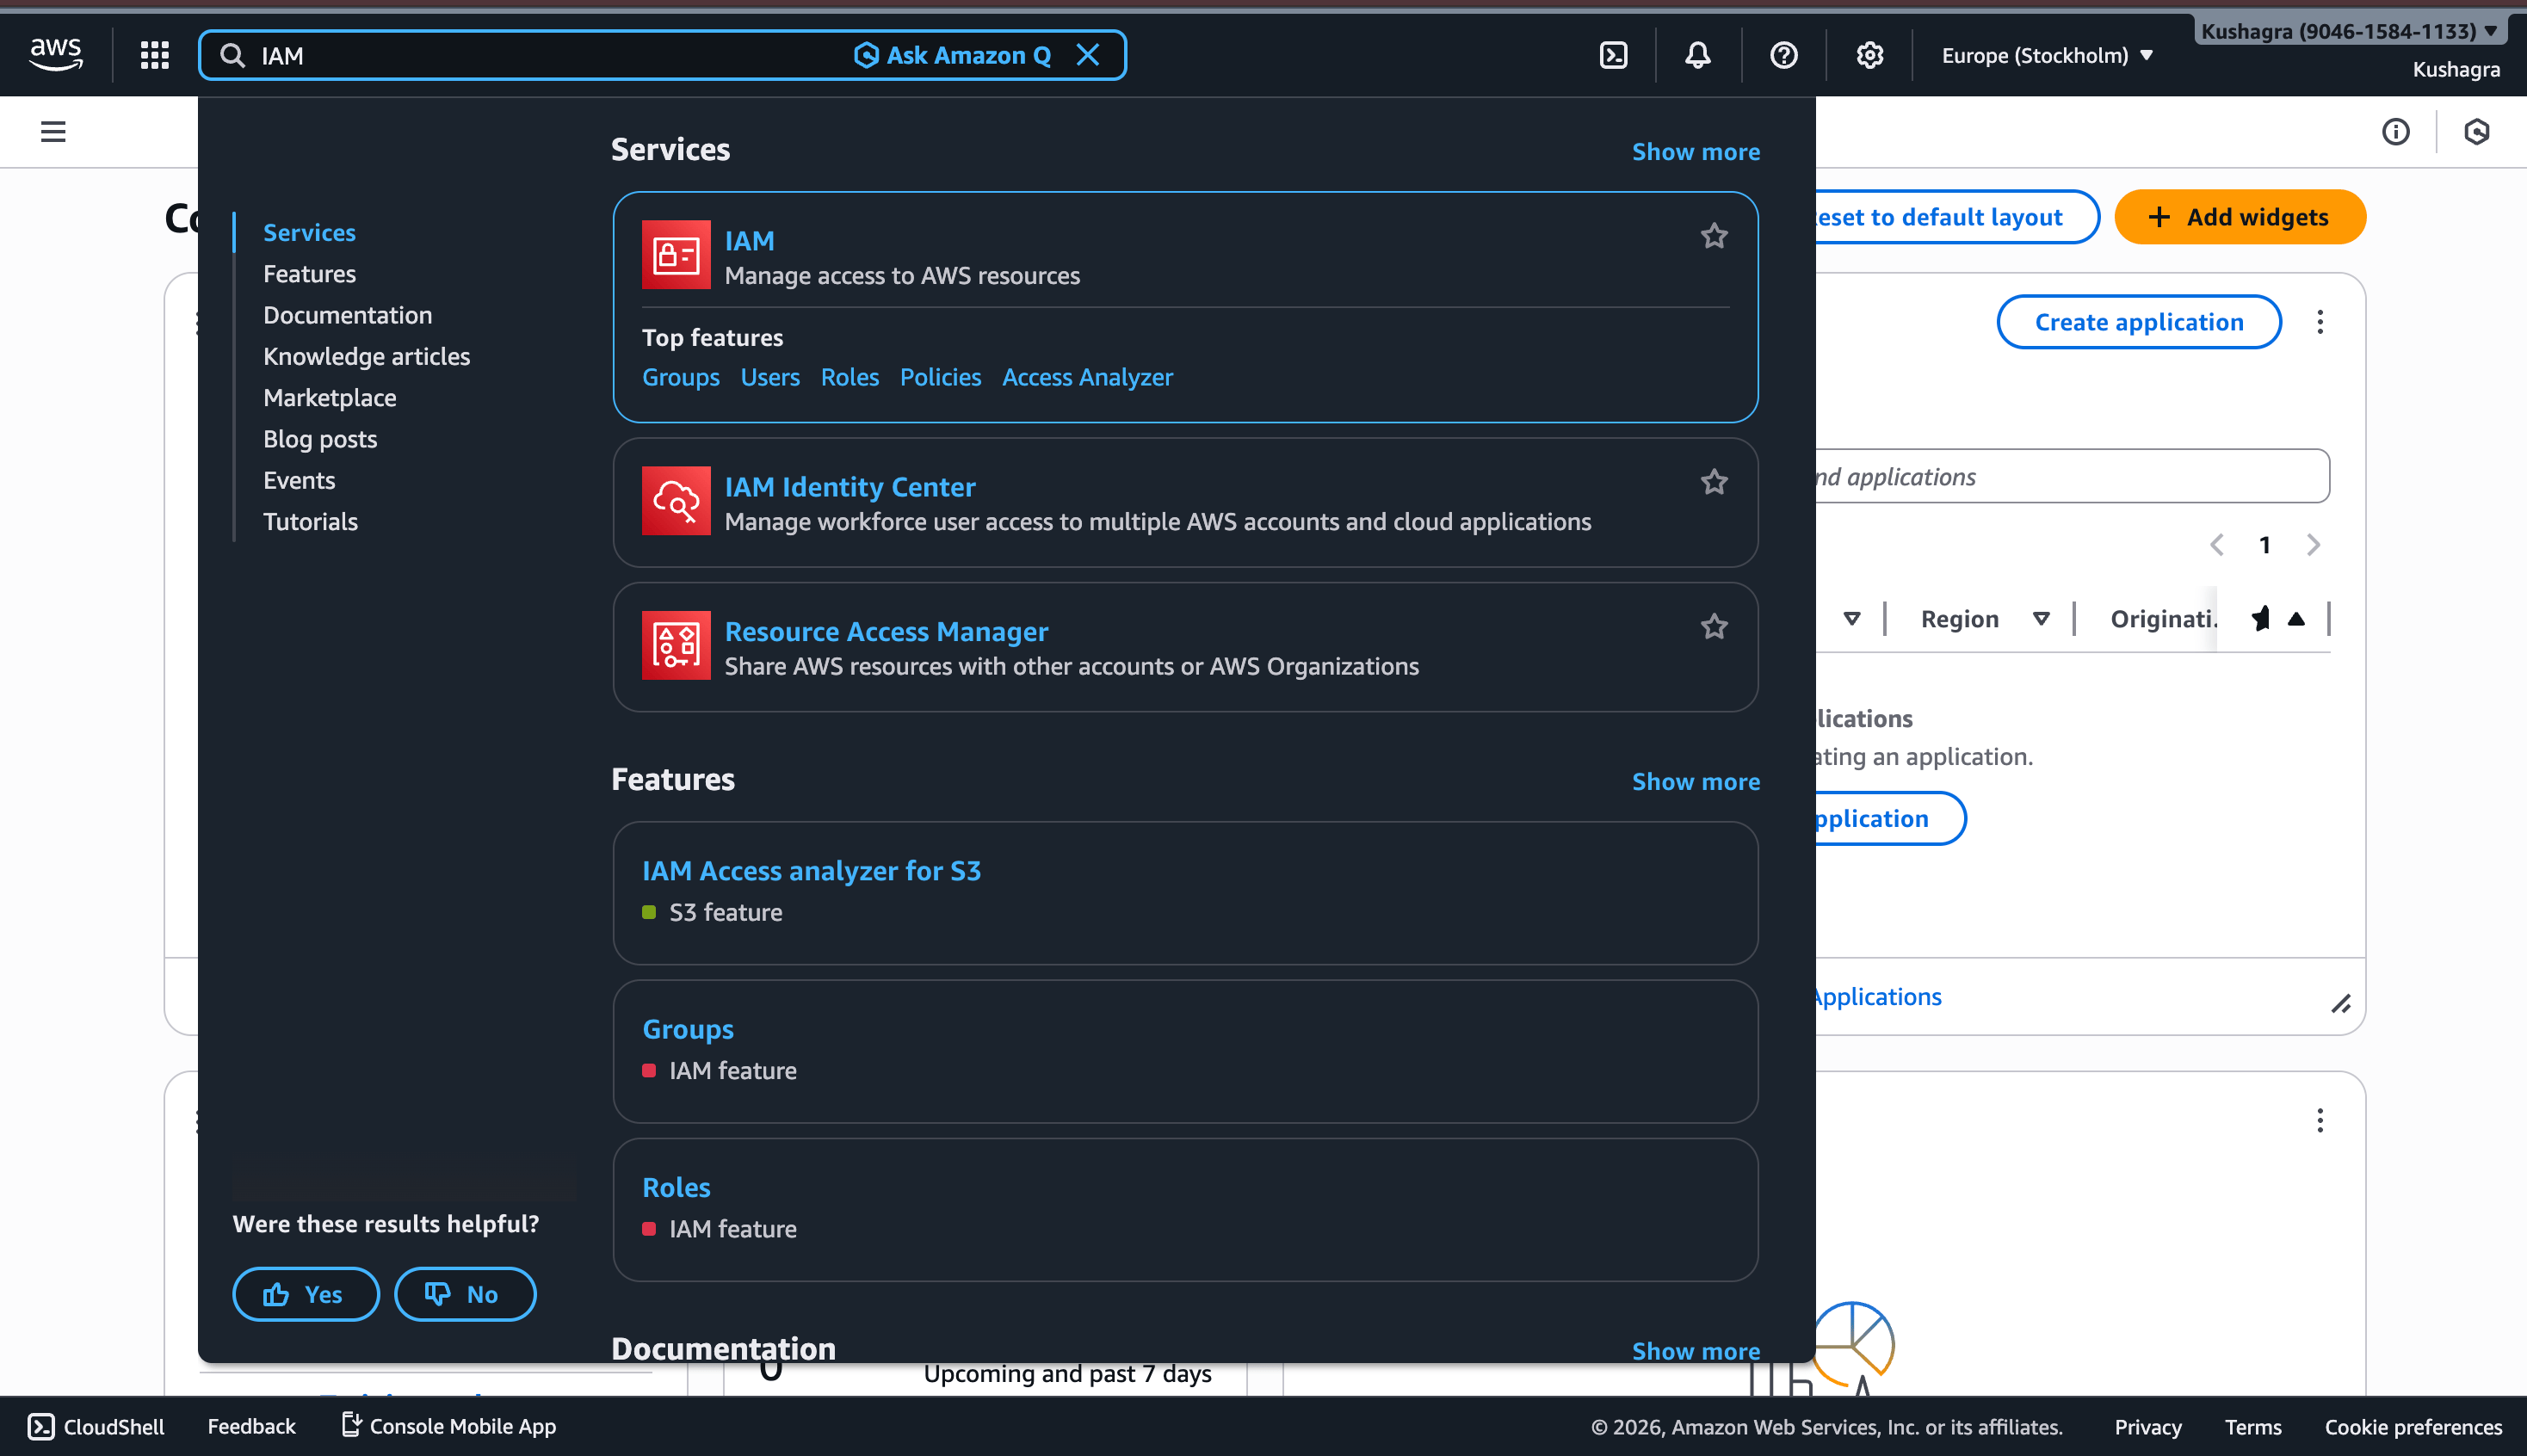The width and height of the screenshot is (2527, 1456).
Task: Show more Documentation results
Action: (1696, 1350)
